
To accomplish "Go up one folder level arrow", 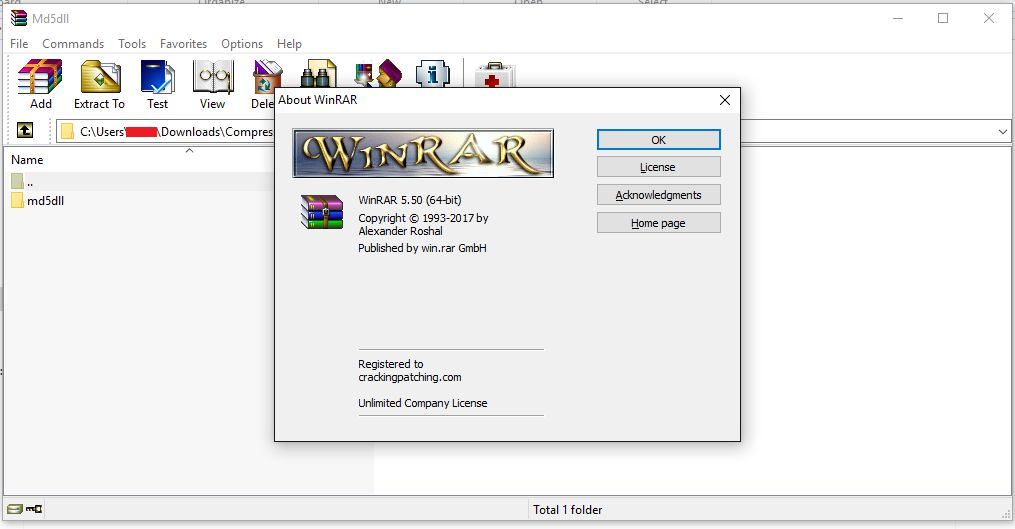I will tap(25, 131).
